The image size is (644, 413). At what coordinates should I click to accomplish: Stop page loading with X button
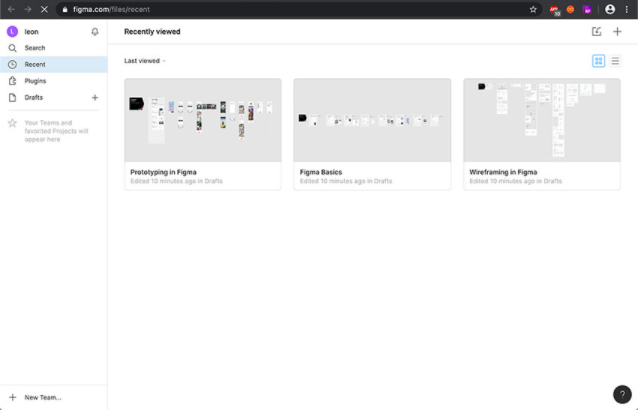(44, 9)
